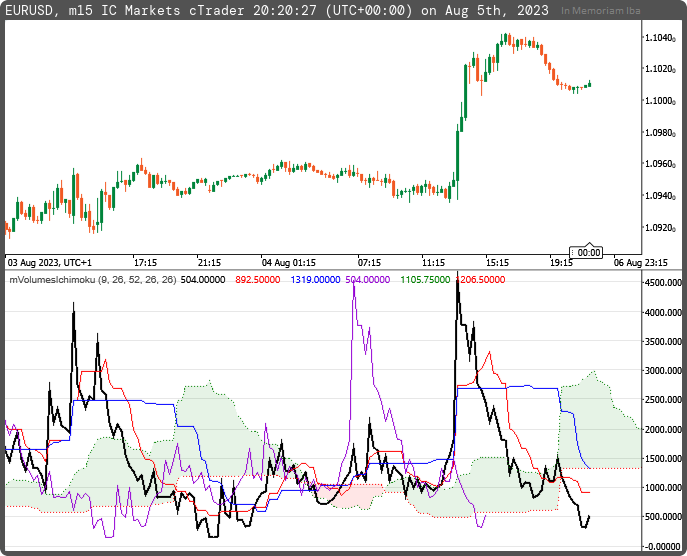Select the blue 1319.00000 indicator value
Viewport: 687px width, 556px height.
[315, 282]
